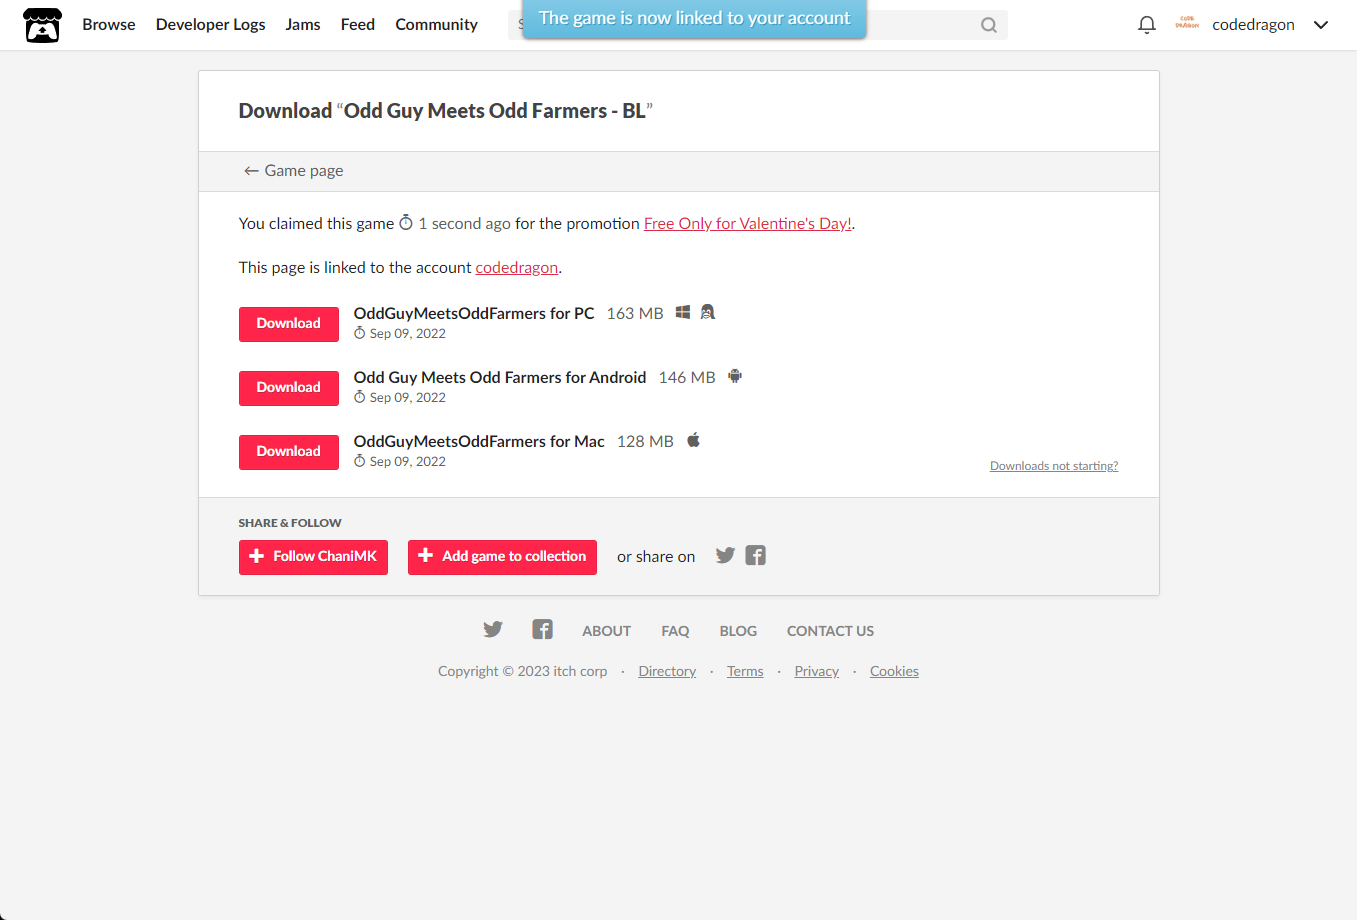Viewport: 1357px width, 920px height.
Task: Click the Sep 09, 2022 date under the Android file
Action: coord(408,398)
